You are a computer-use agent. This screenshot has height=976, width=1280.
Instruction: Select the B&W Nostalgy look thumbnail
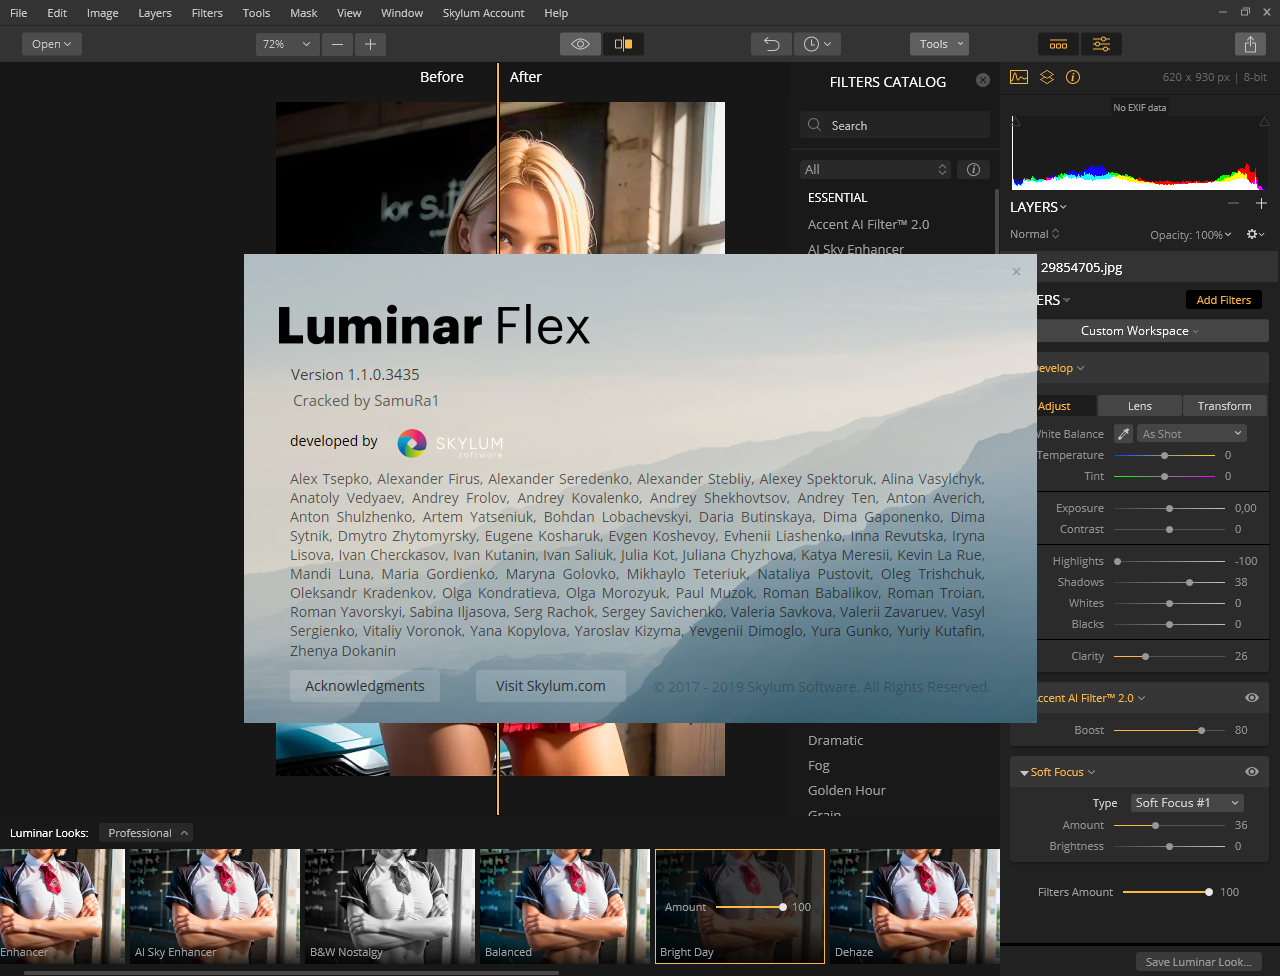(x=390, y=906)
